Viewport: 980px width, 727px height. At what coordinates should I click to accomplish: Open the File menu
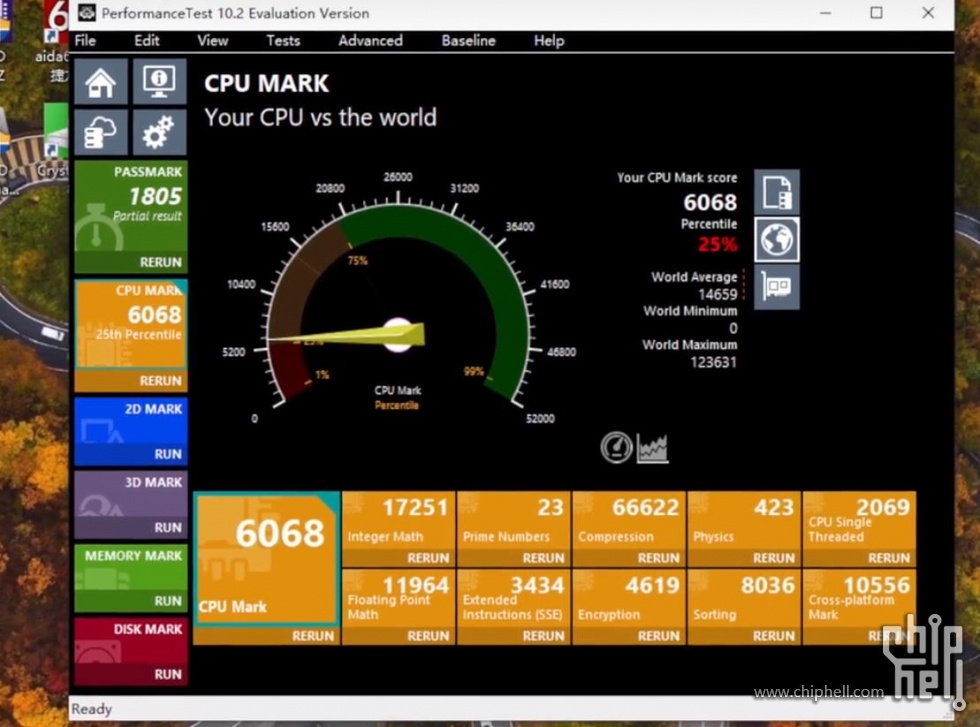point(86,41)
